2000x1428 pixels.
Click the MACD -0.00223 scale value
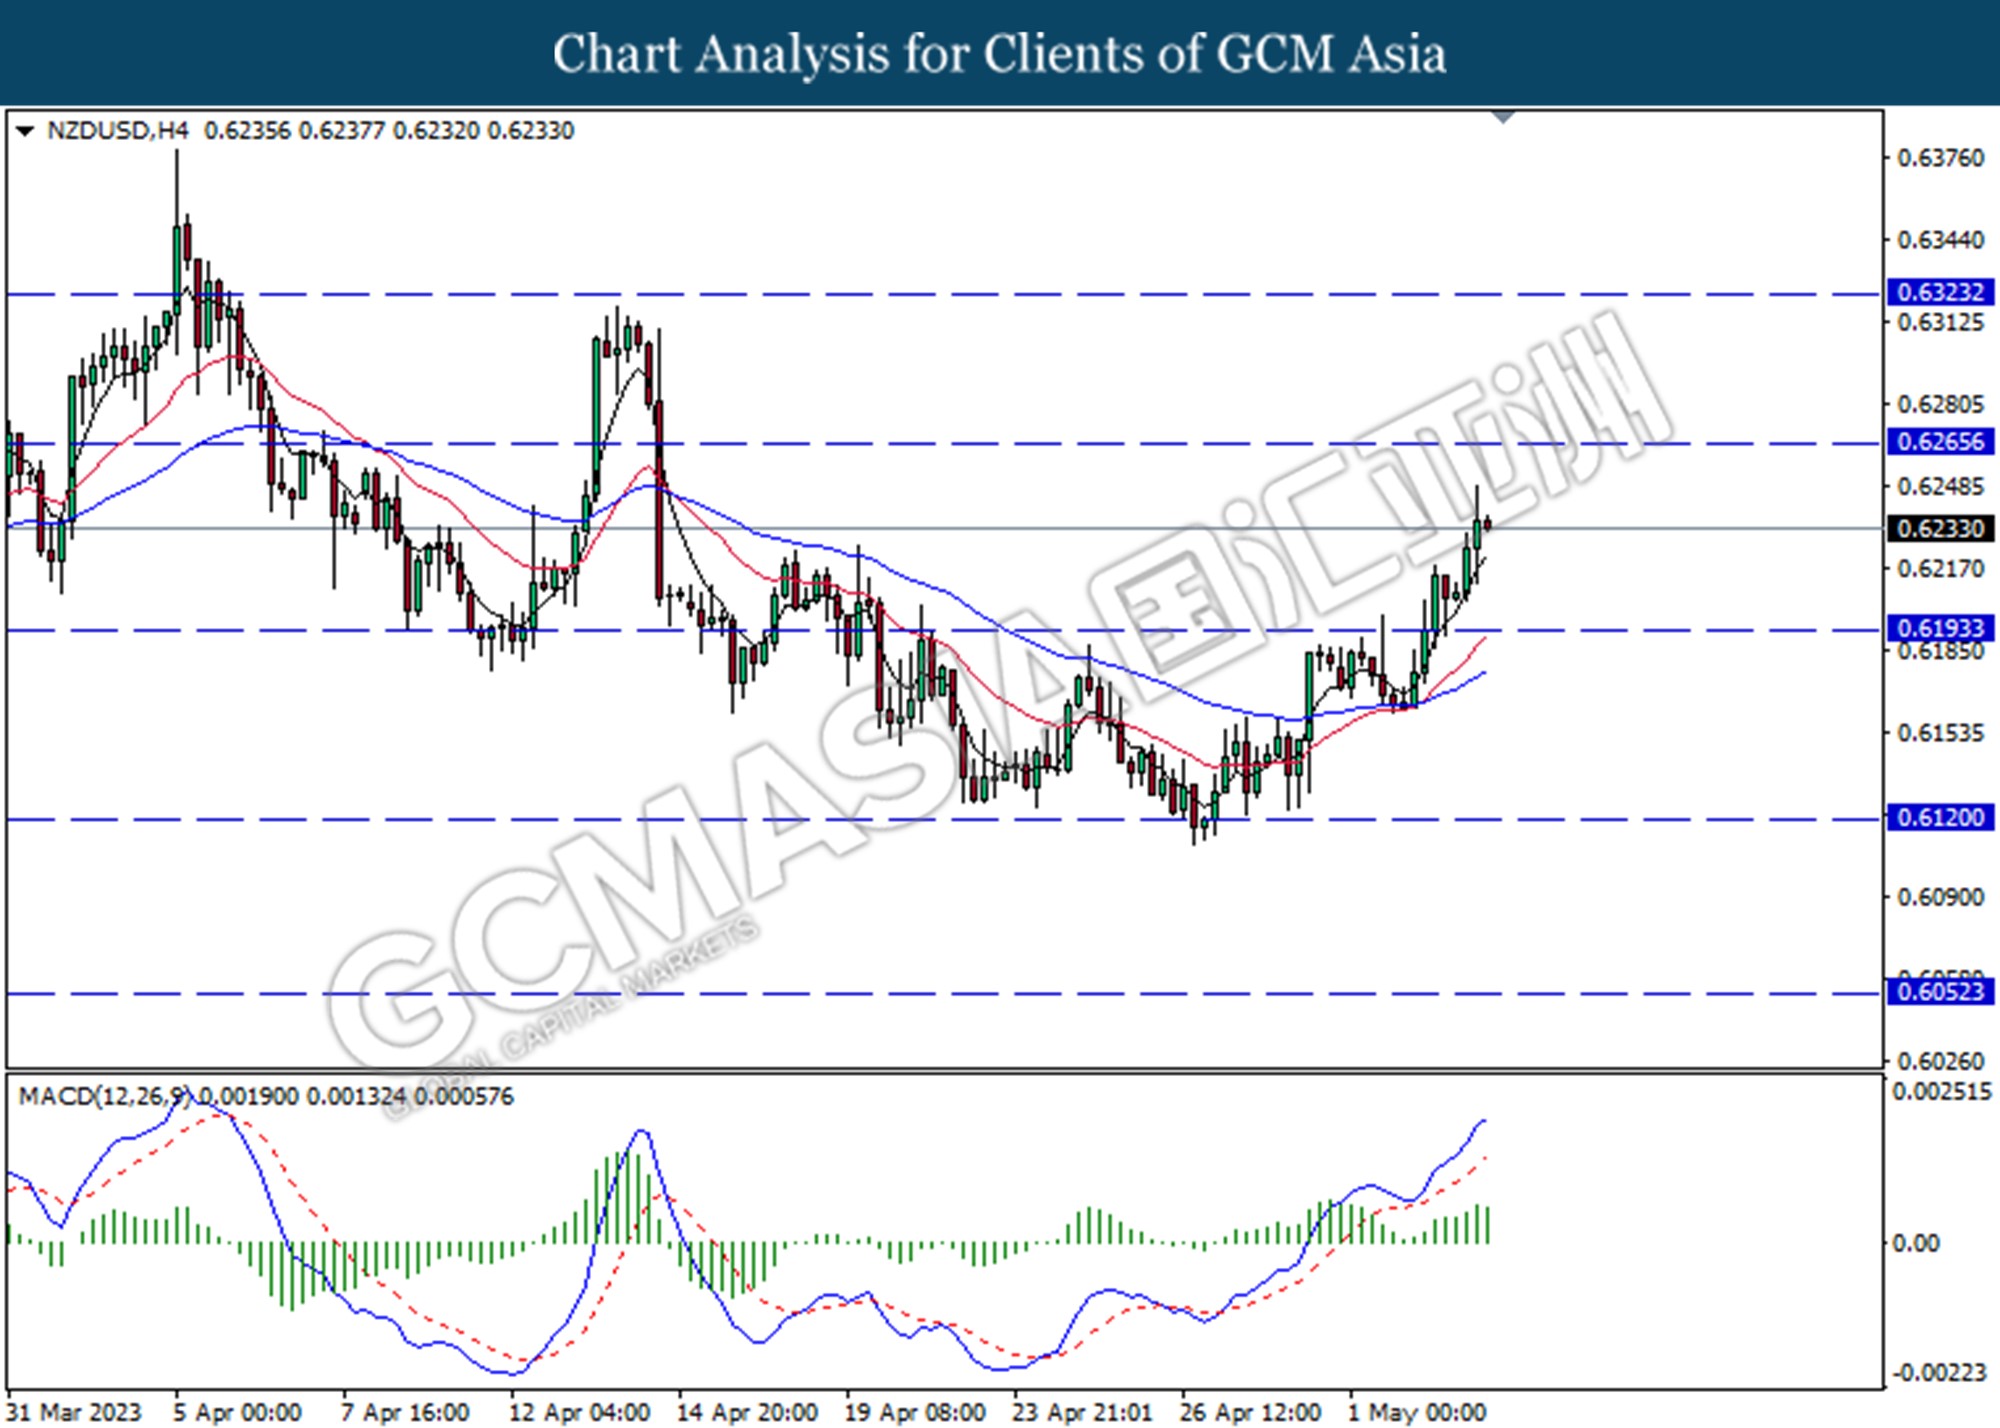click(x=1942, y=1373)
